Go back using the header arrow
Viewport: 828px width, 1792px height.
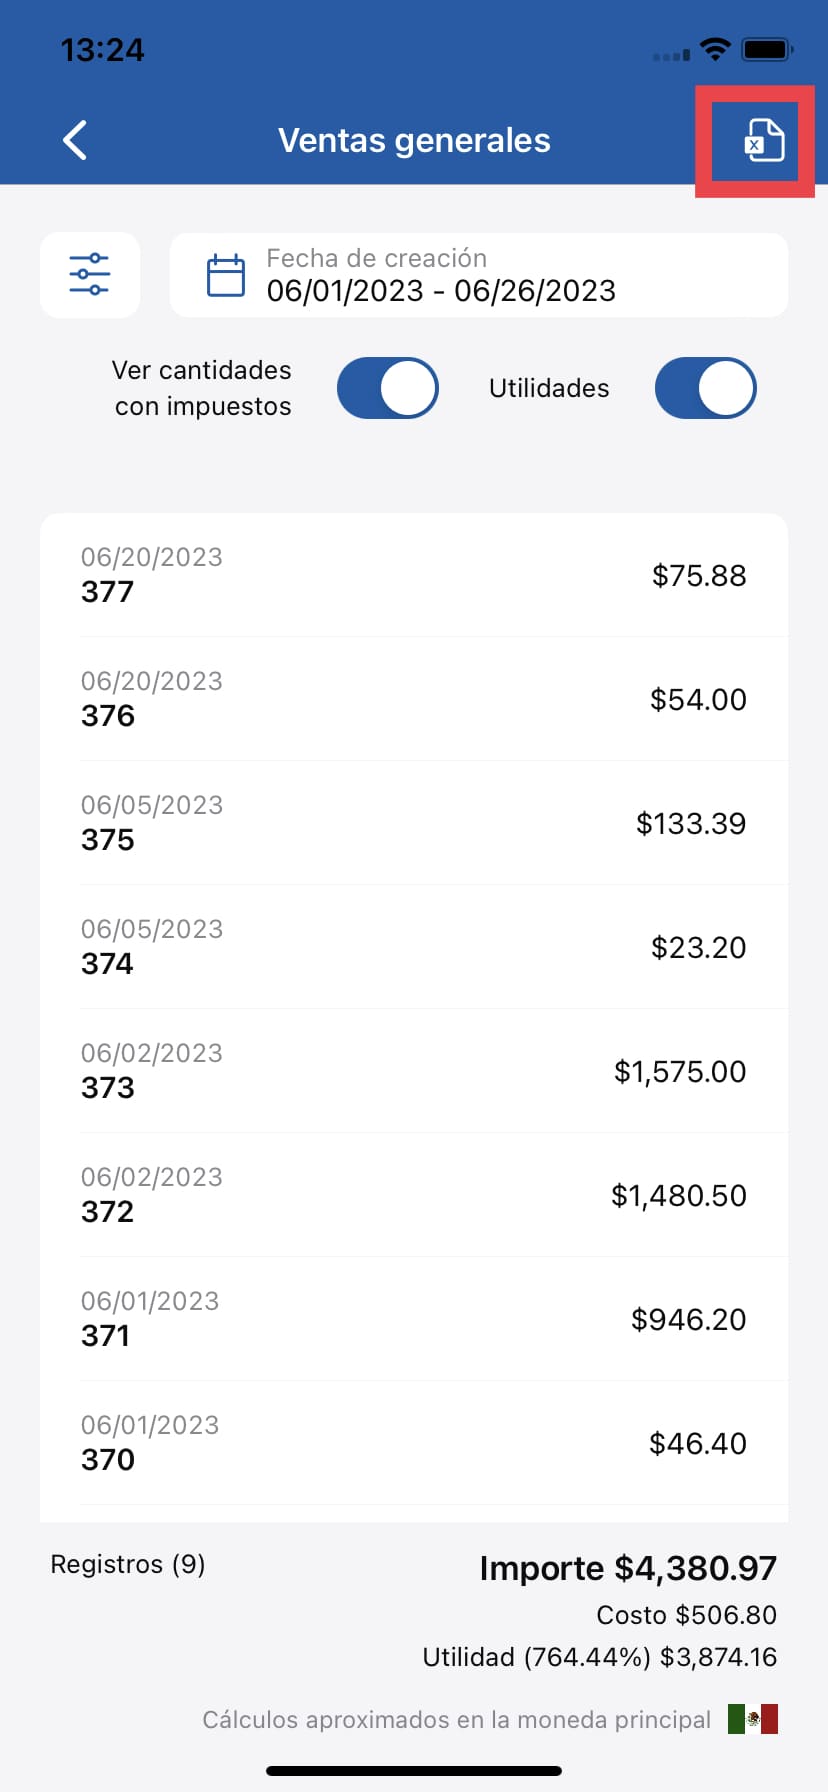tap(76, 140)
